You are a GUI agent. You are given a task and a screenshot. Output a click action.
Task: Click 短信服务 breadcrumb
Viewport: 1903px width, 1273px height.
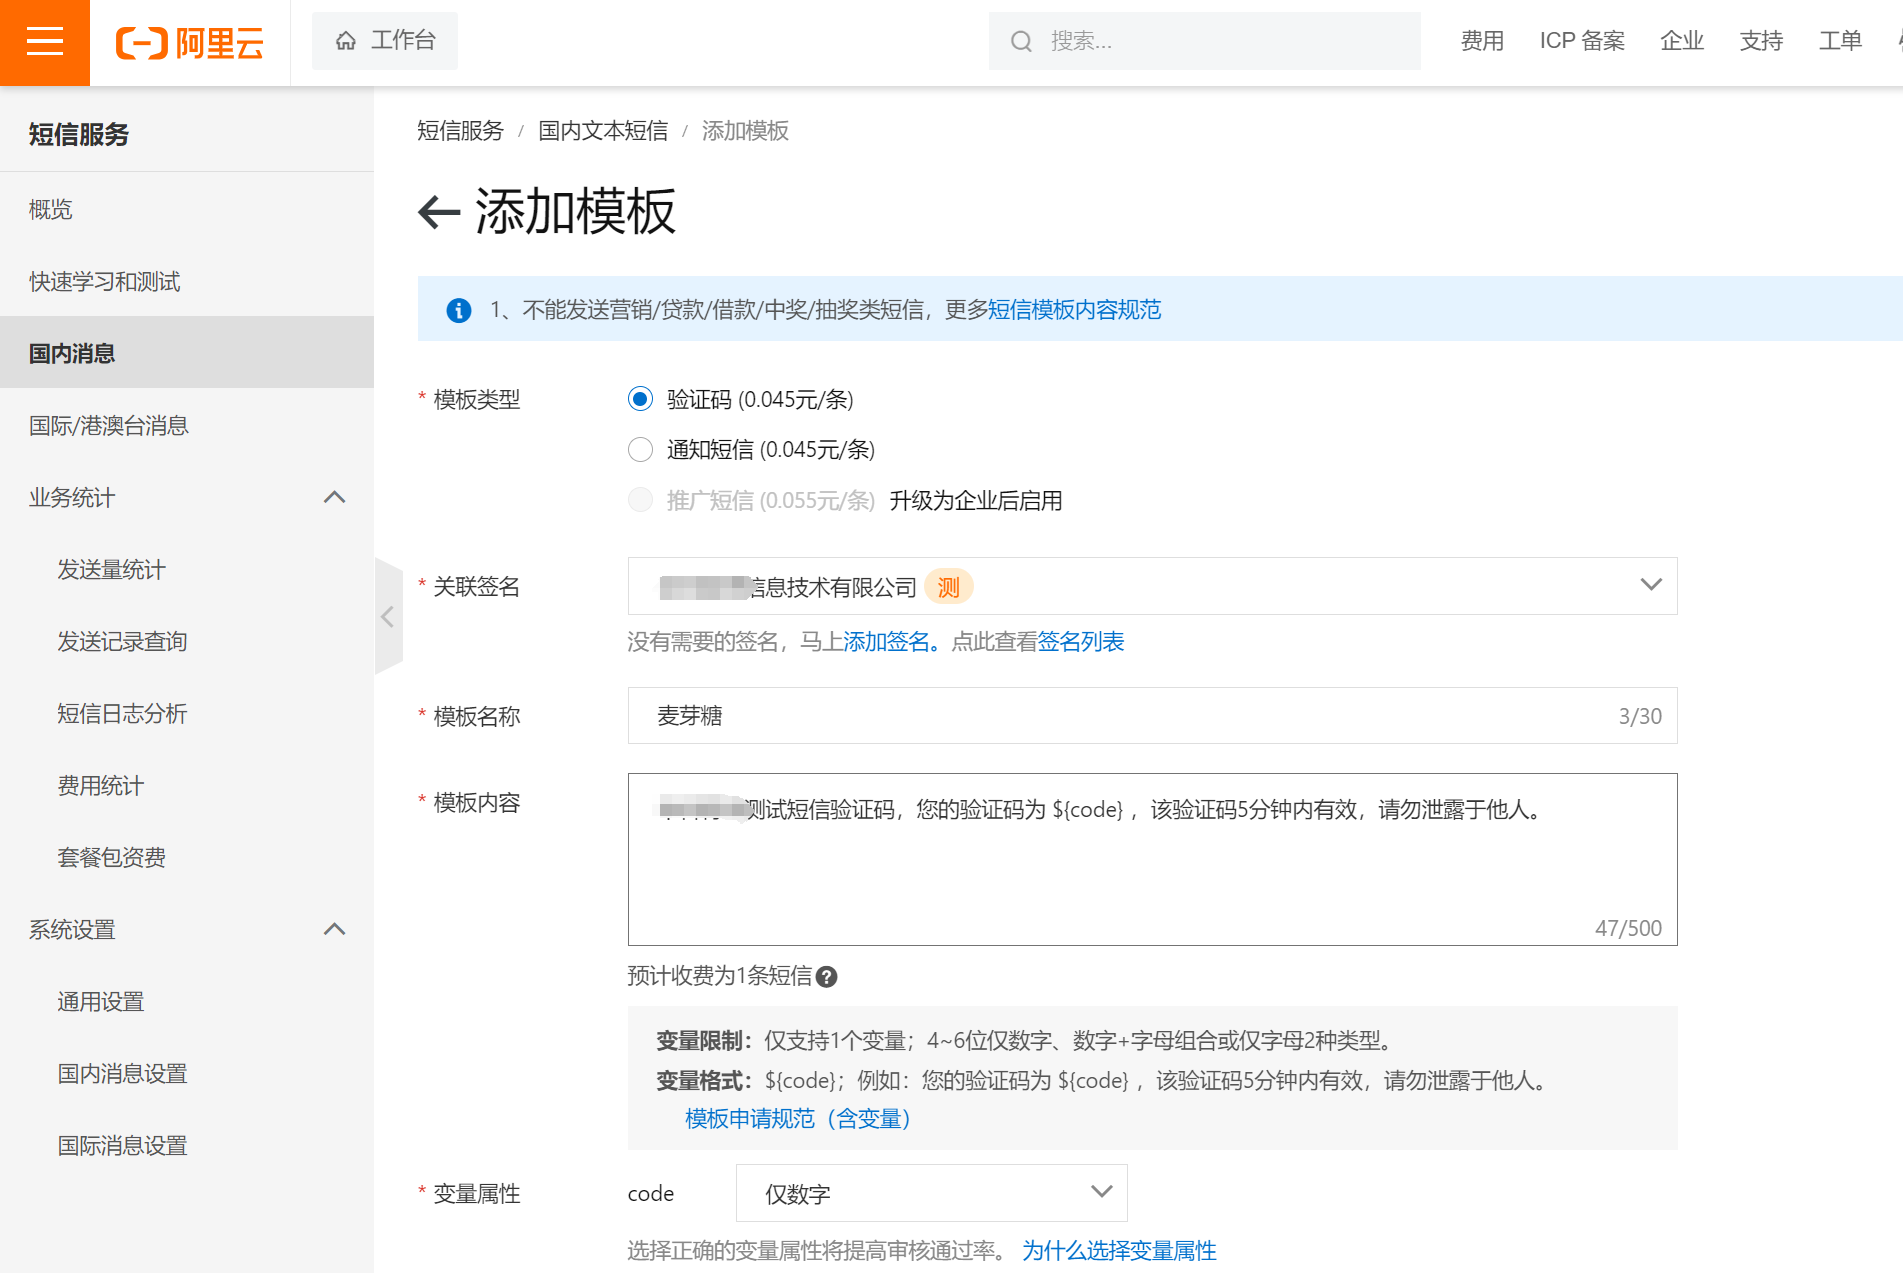coord(460,131)
